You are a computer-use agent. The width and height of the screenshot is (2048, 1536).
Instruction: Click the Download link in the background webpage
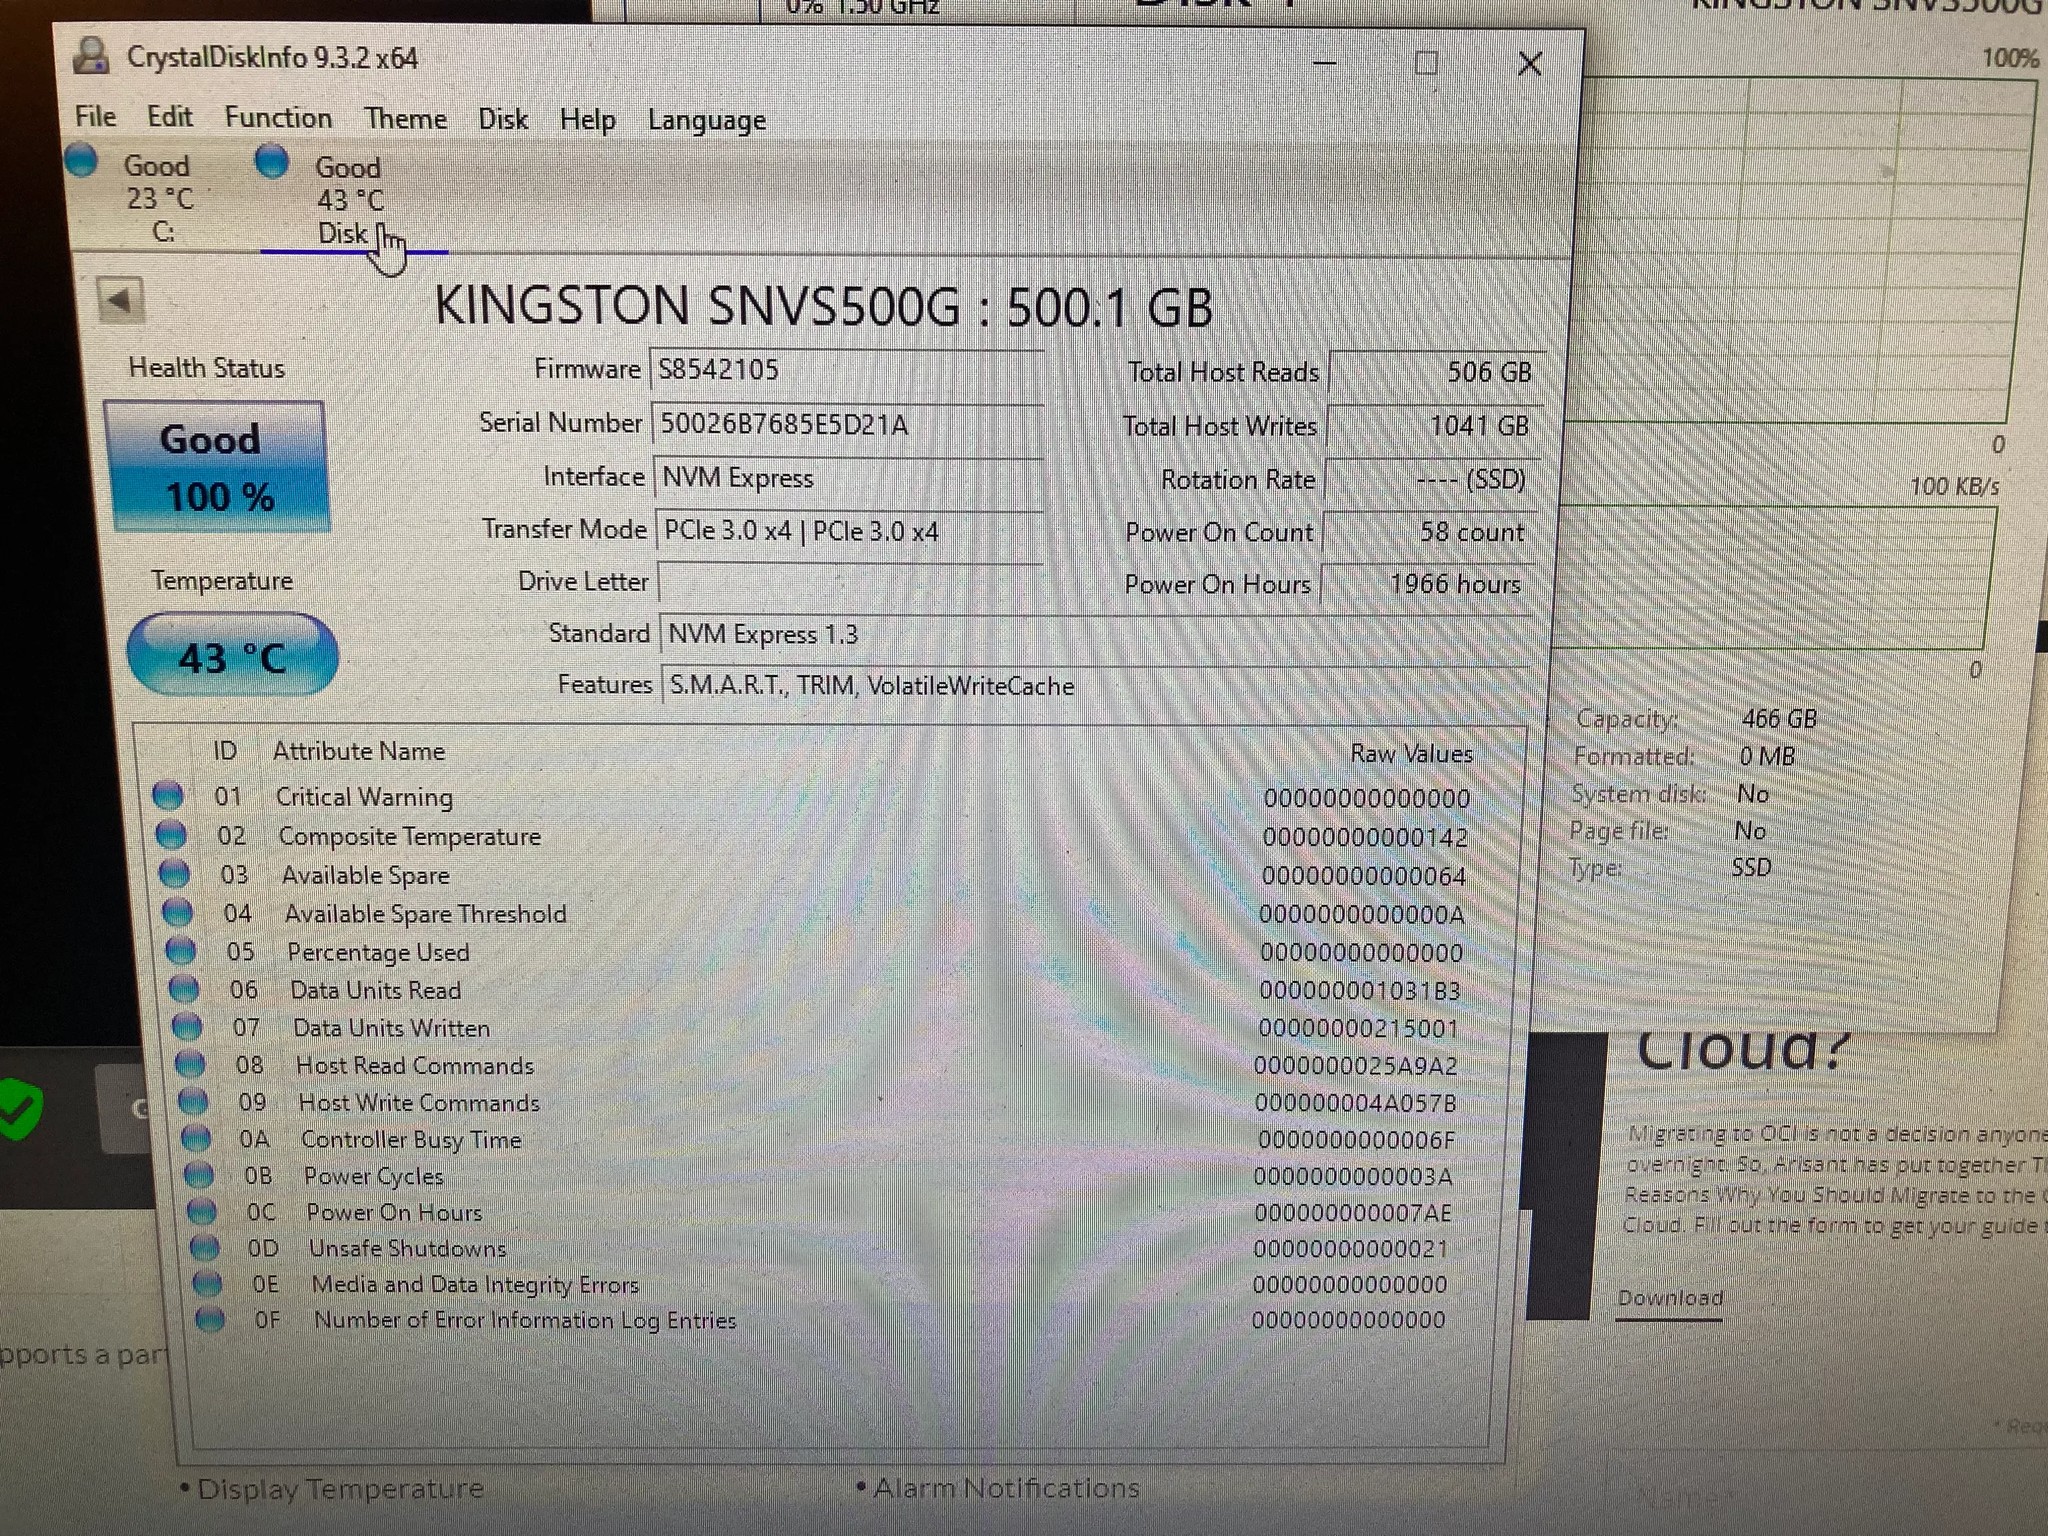(x=1670, y=1298)
